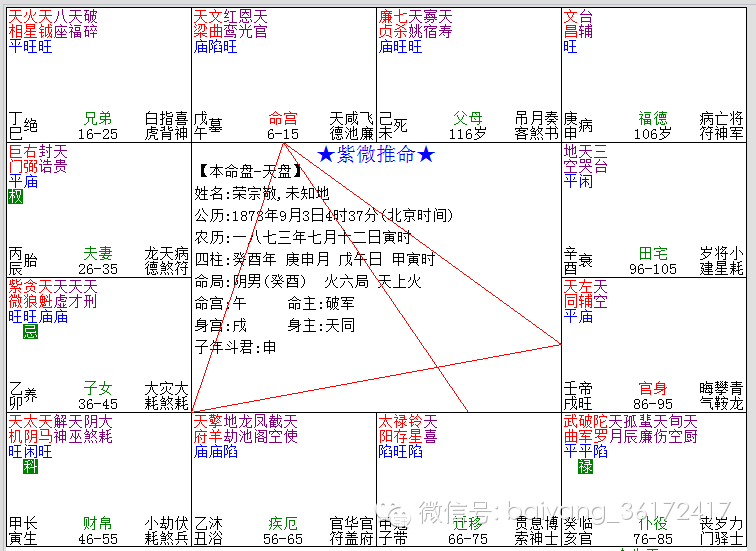This screenshot has height=551, width=756.
Task: Click the 太阳 禄存 star names
Action: 393,429
